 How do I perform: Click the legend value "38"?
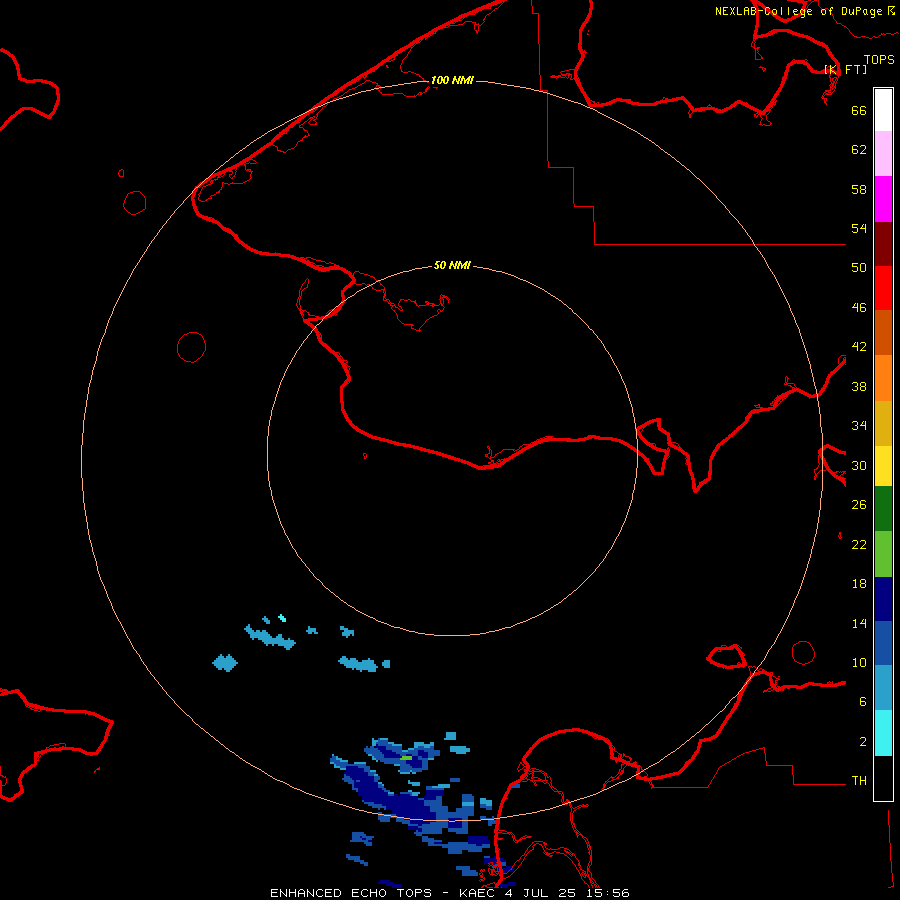click(859, 386)
